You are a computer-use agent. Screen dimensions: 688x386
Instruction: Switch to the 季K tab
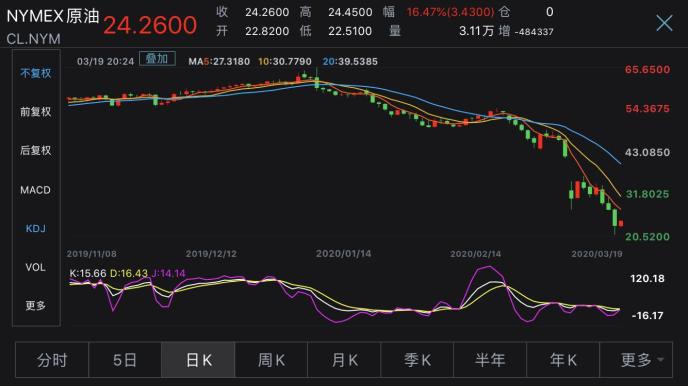(417, 360)
